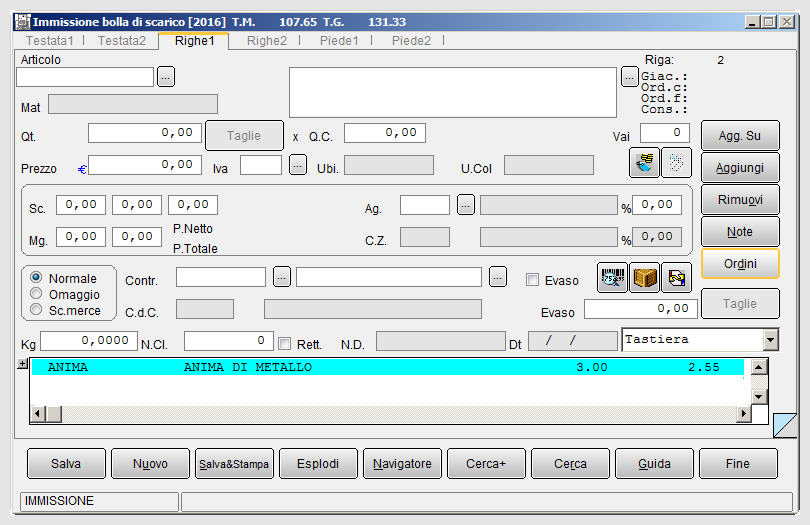Viewport: 810px width, 525px height.
Task: Open the Navigatore button
Action: [x=402, y=464]
